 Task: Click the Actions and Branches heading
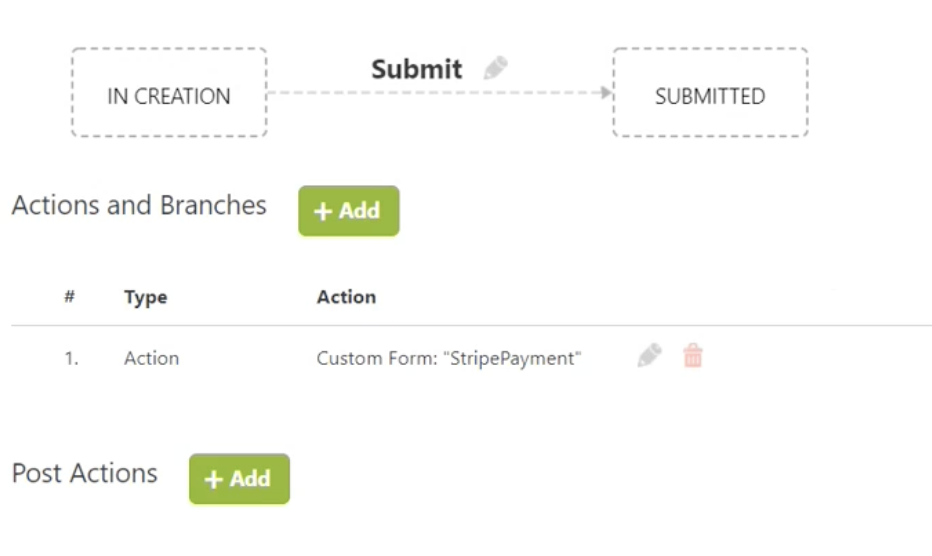pyautogui.click(x=139, y=205)
